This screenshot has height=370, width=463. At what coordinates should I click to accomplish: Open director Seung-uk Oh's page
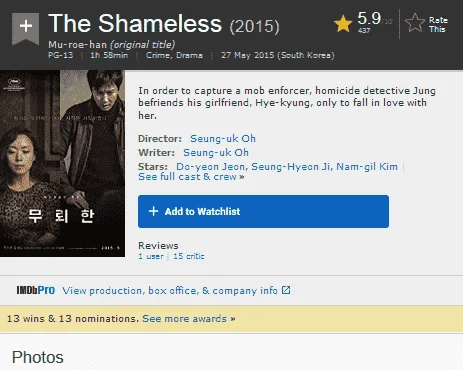tap(223, 138)
